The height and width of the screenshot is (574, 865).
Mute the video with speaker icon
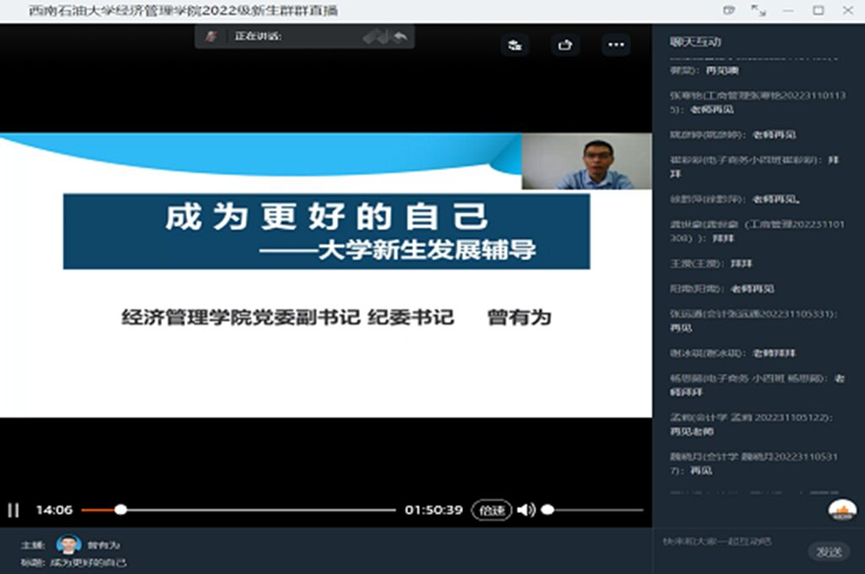coord(526,510)
